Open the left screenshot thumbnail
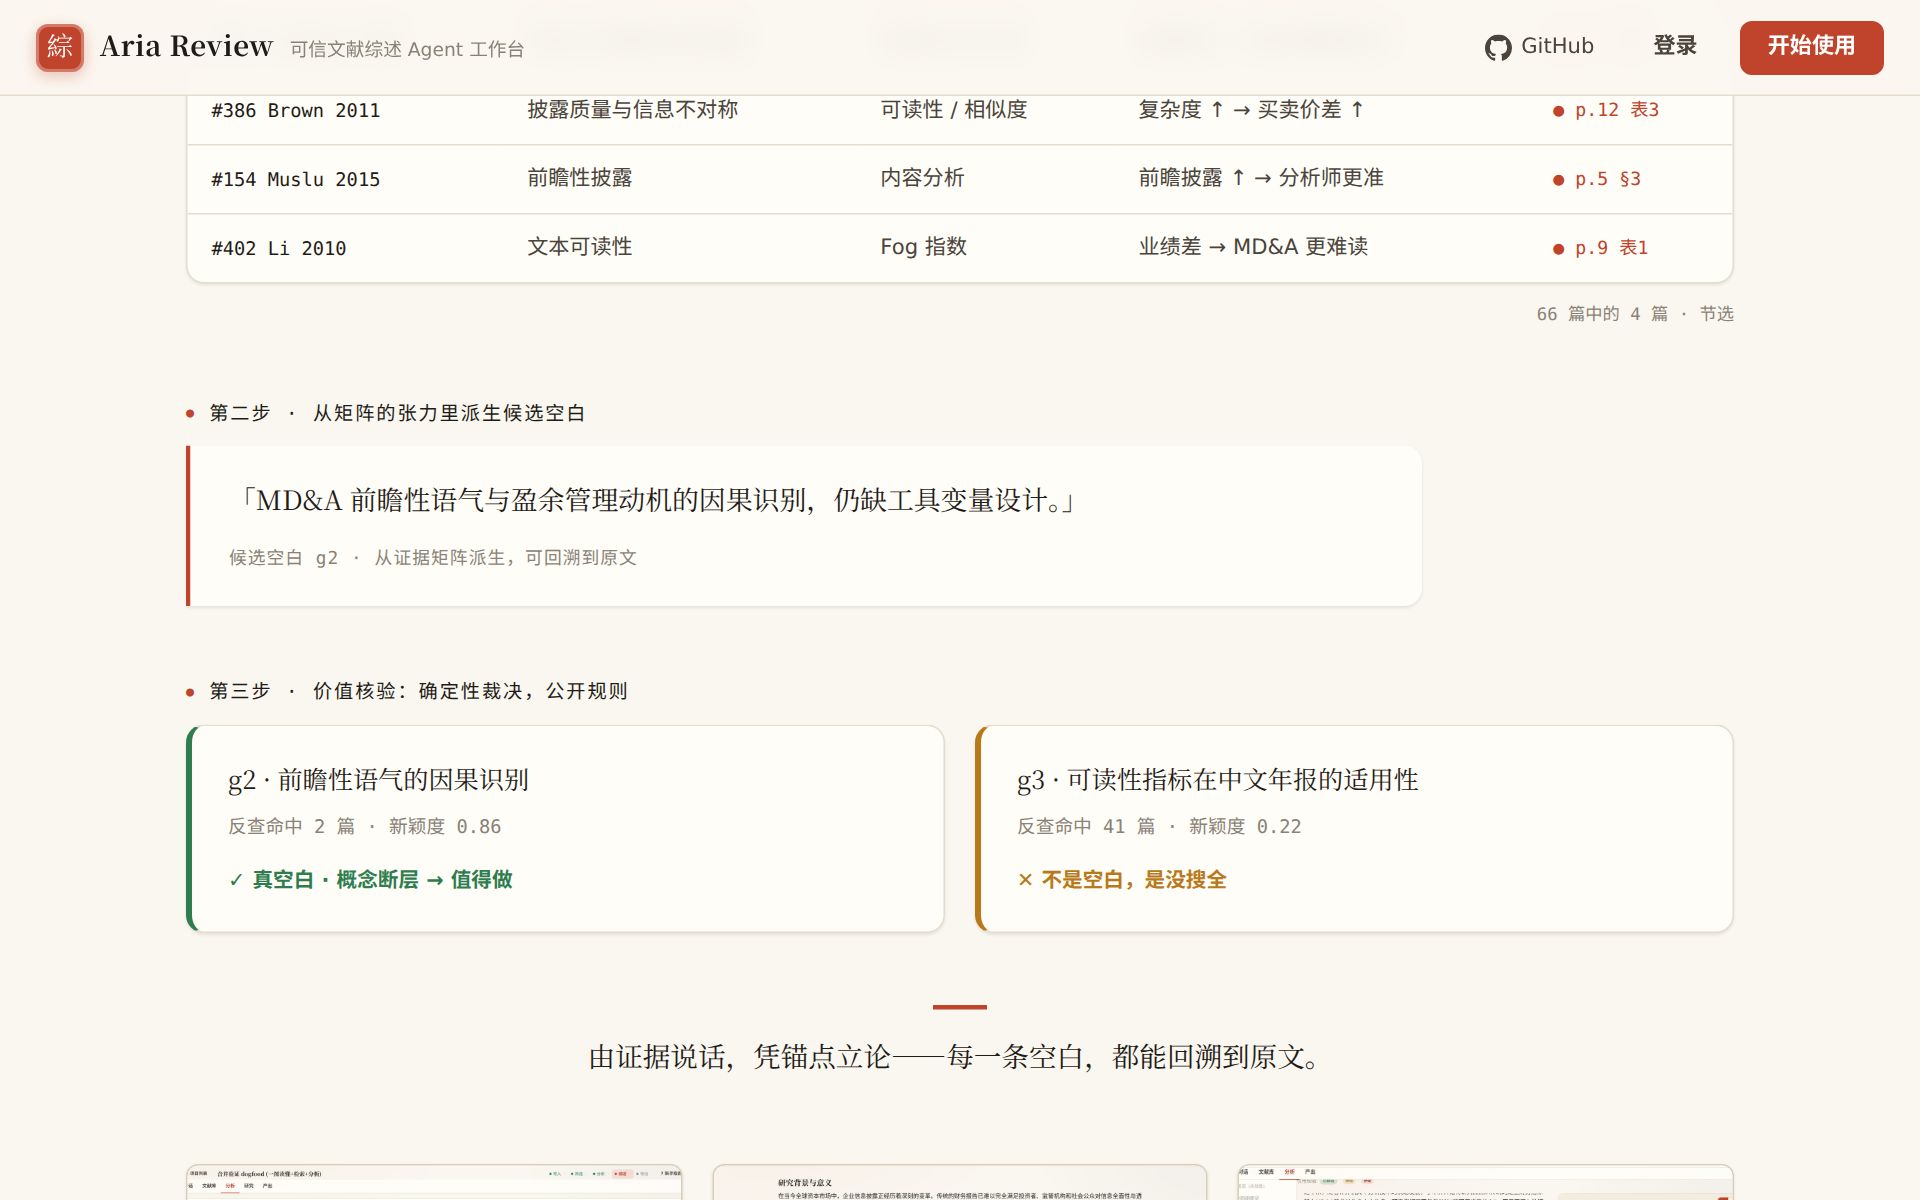The width and height of the screenshot is (1920, 1200). (x=434, y=1182)
